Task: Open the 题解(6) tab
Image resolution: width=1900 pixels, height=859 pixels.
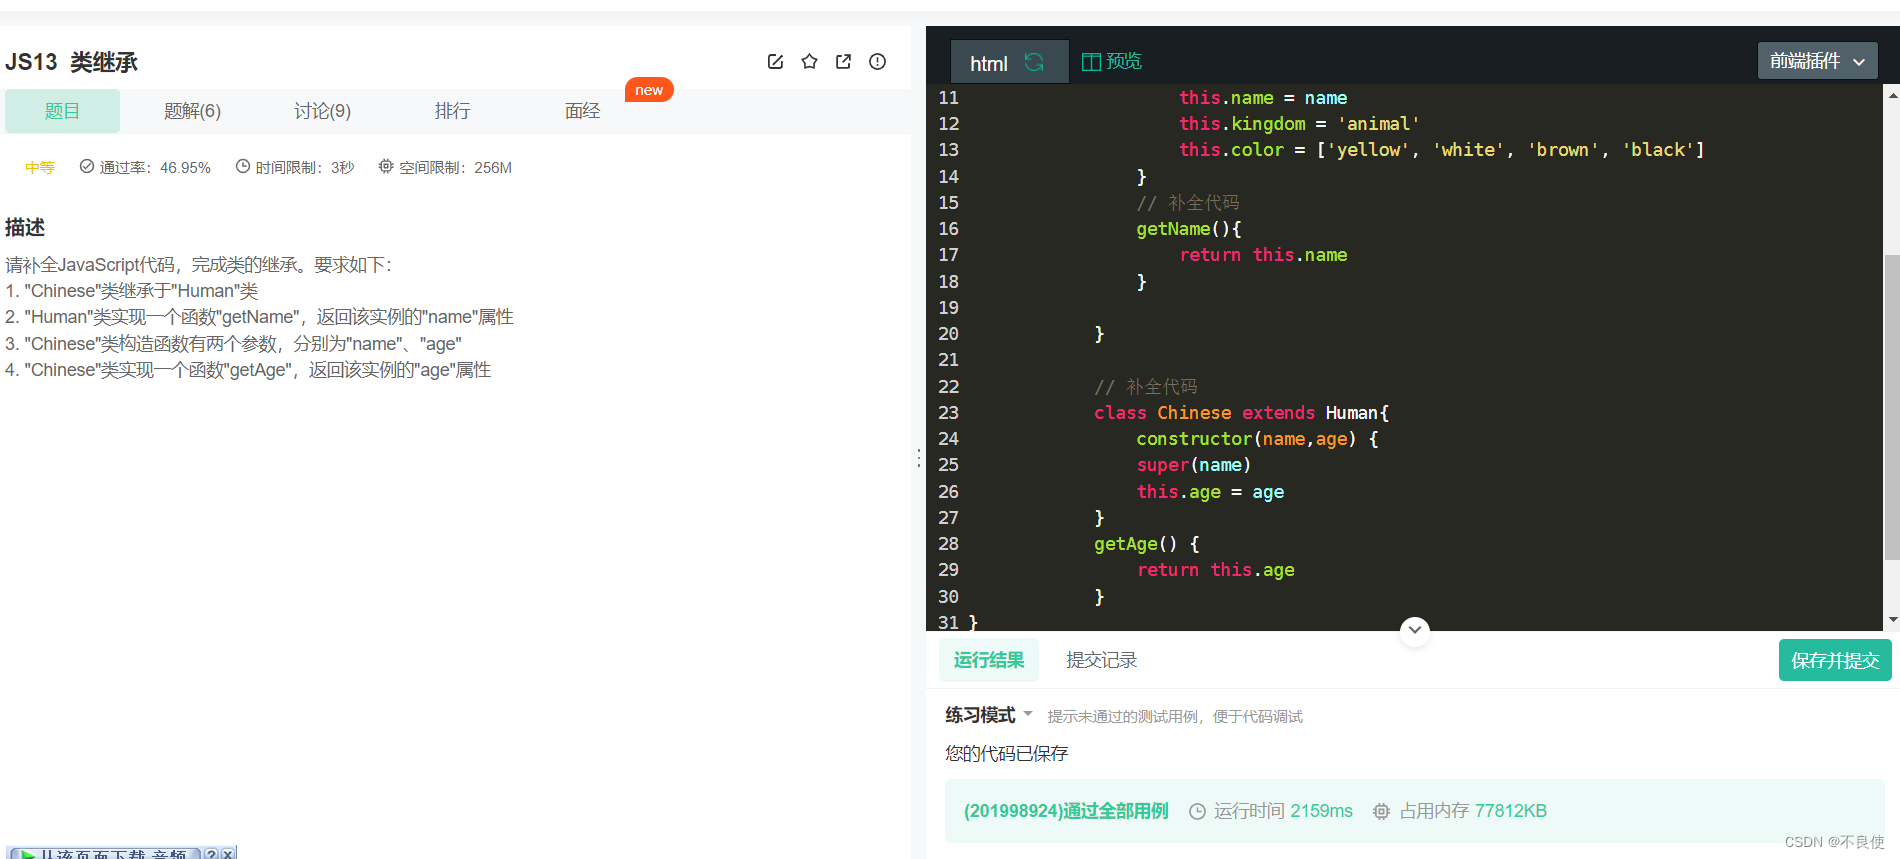Action: tap(192, 111)
